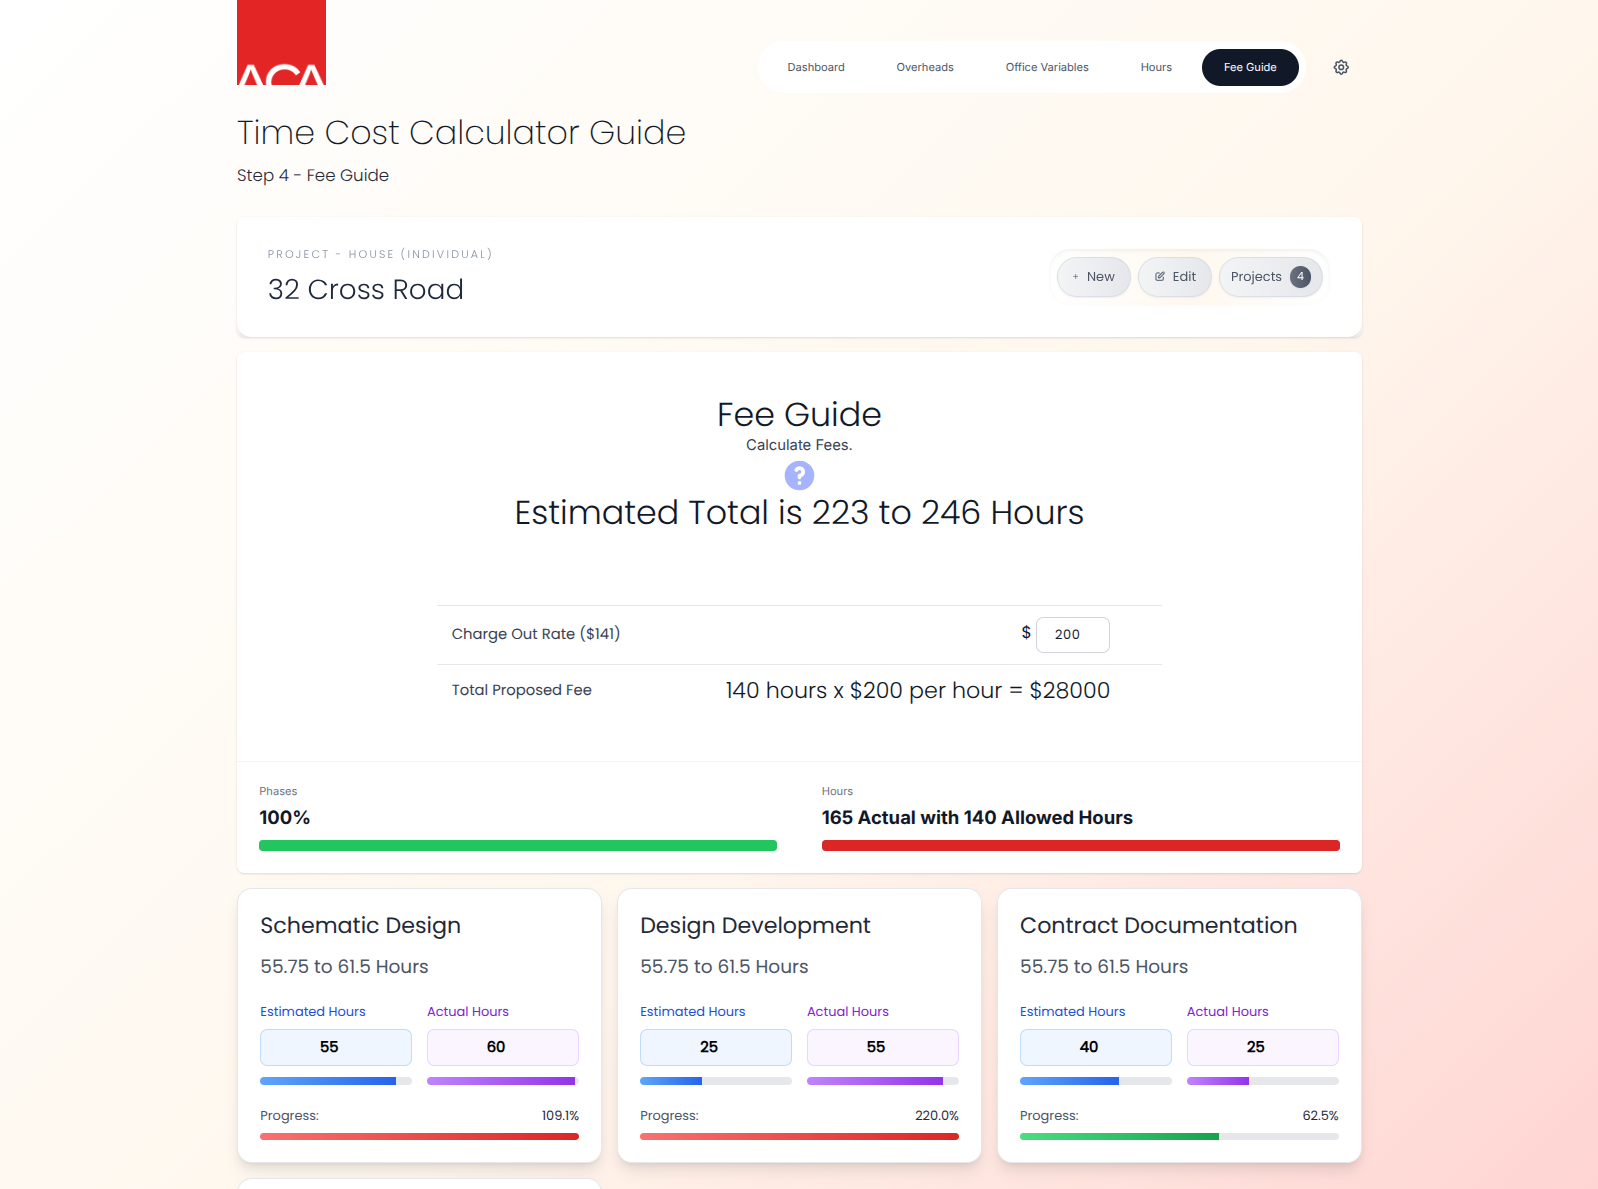Click the Total Proposed Fee calculation text
1598x1189 pixels.
pos(917,691)
